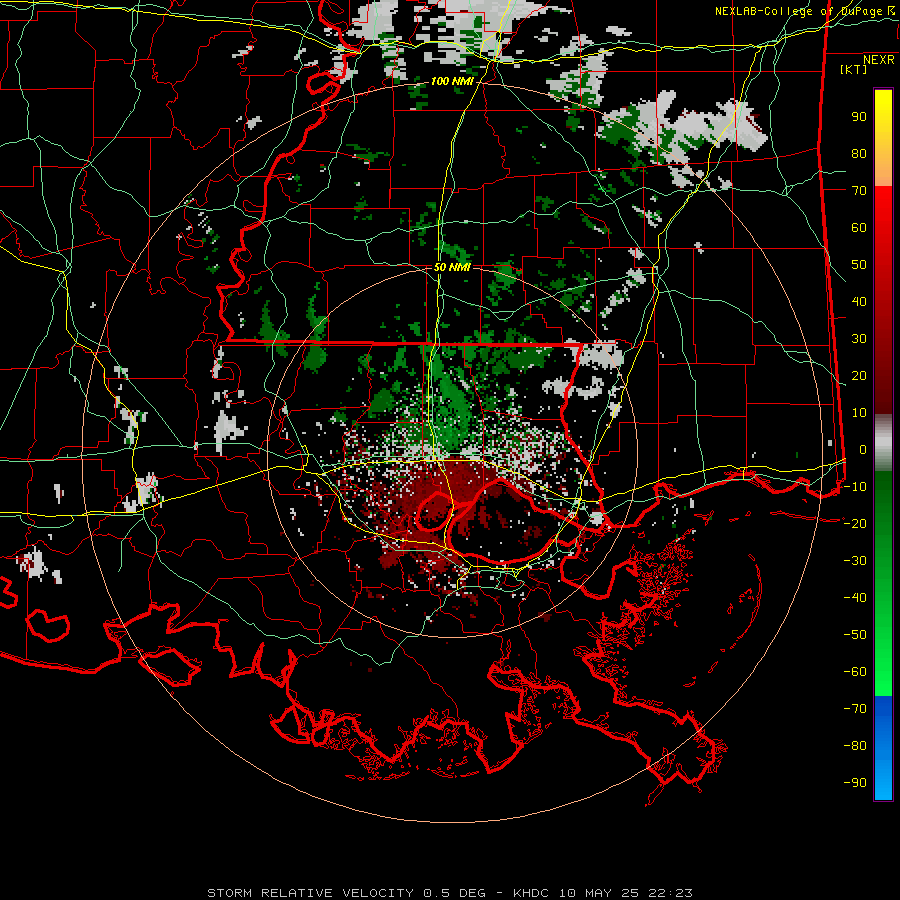900x900 pixels.
Task: Click the 50 knot scale label
Action: point(859,265)
